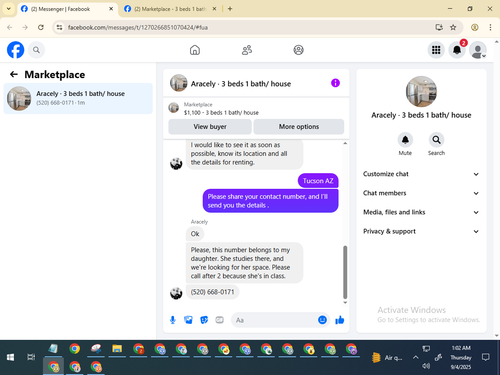
Task: Open File Explorer from the taskbar
Action: click(x=117, y=349)
